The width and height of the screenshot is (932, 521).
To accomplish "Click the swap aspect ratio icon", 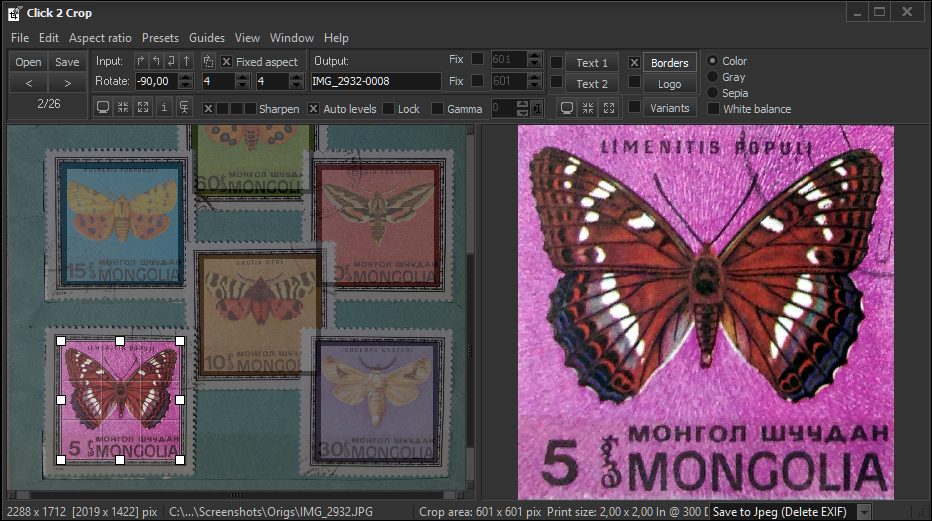I will tap(208, 61).
